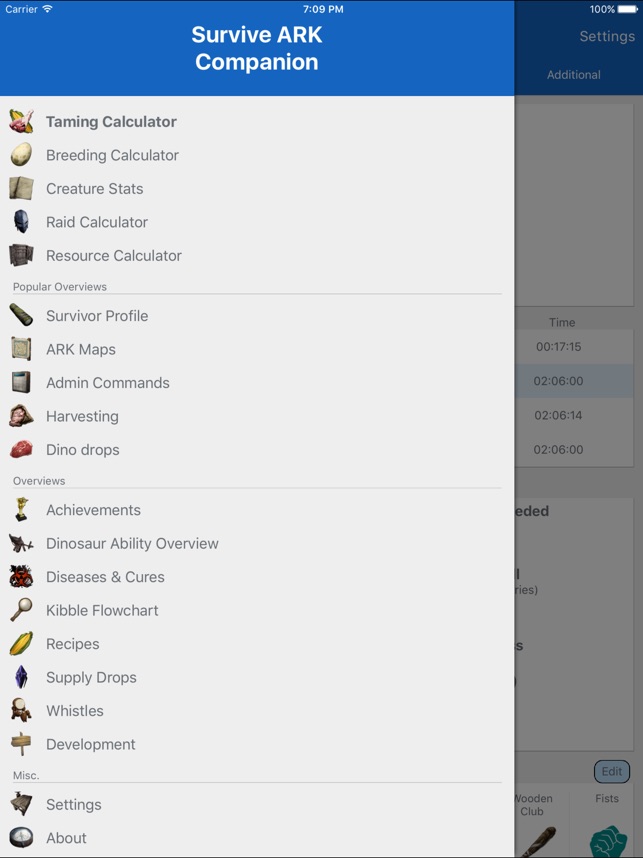Tap the compass icon next to About
643x858 pixels.
[x=21, y=838]
